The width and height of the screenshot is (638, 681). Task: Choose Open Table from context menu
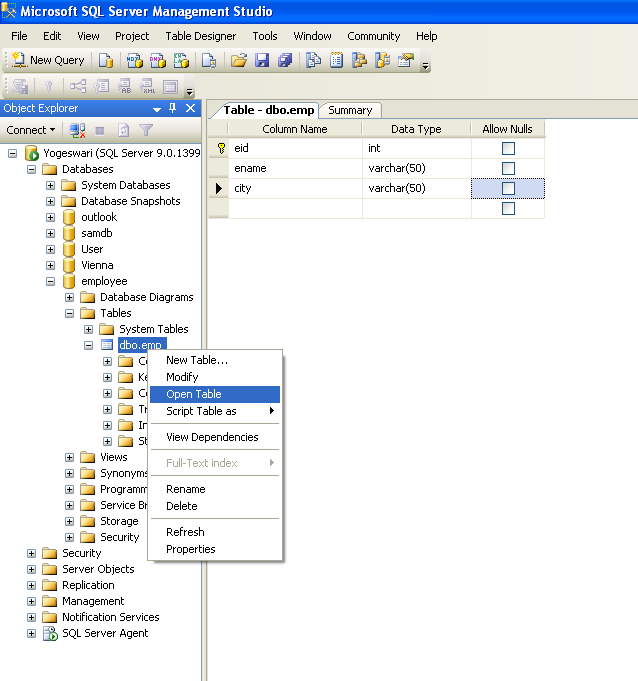(x=215, y=394)
